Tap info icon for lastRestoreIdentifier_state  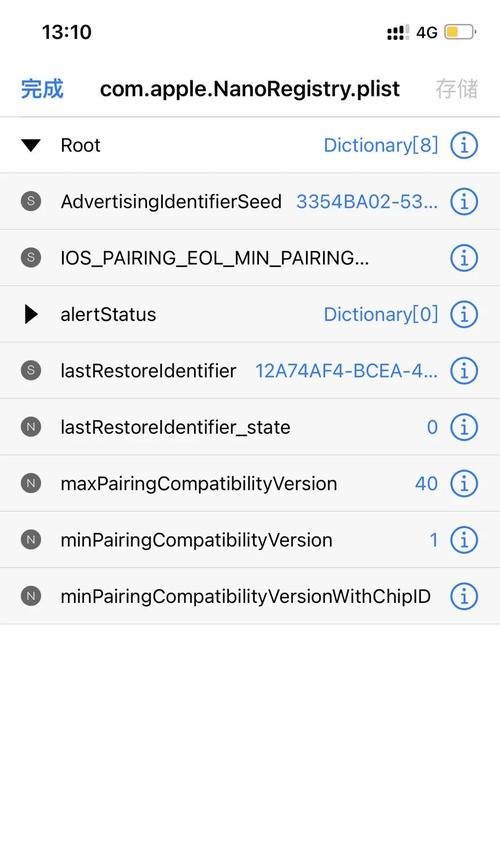click(x=464, y=427)
